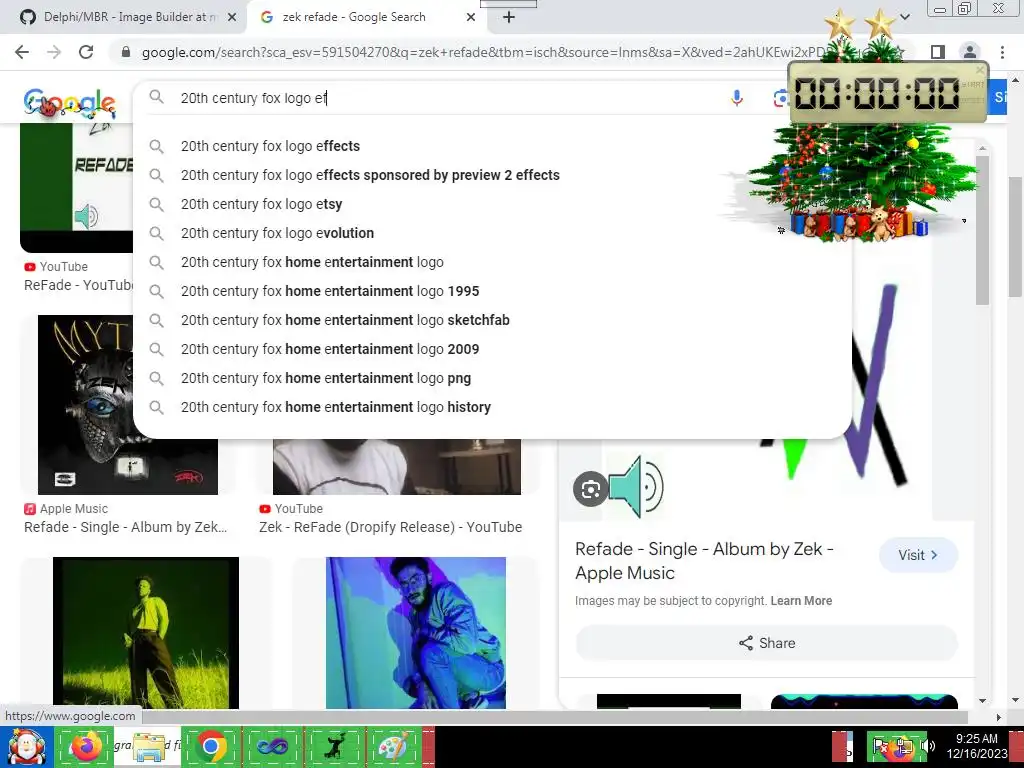Screen dimensions: 1024x768
Task: Open the running figure app on taskbar
Action: pos(335,746)
